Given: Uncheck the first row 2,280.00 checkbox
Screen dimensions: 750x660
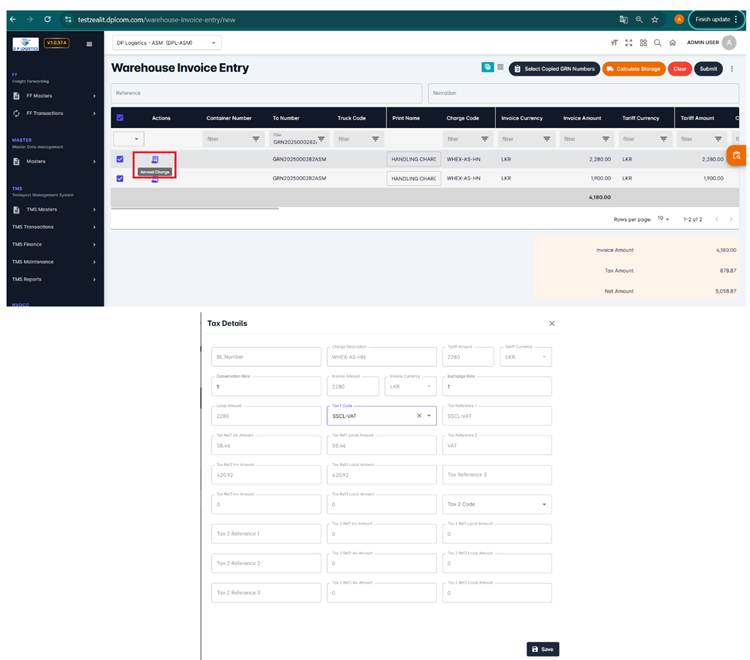Looking at the screenshot, I should [120, 159].
